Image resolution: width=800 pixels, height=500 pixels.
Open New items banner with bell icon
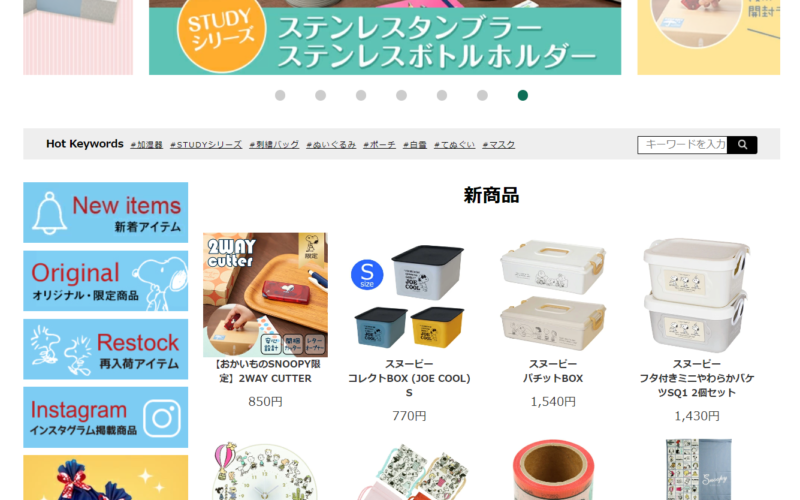tap(106, 212)
